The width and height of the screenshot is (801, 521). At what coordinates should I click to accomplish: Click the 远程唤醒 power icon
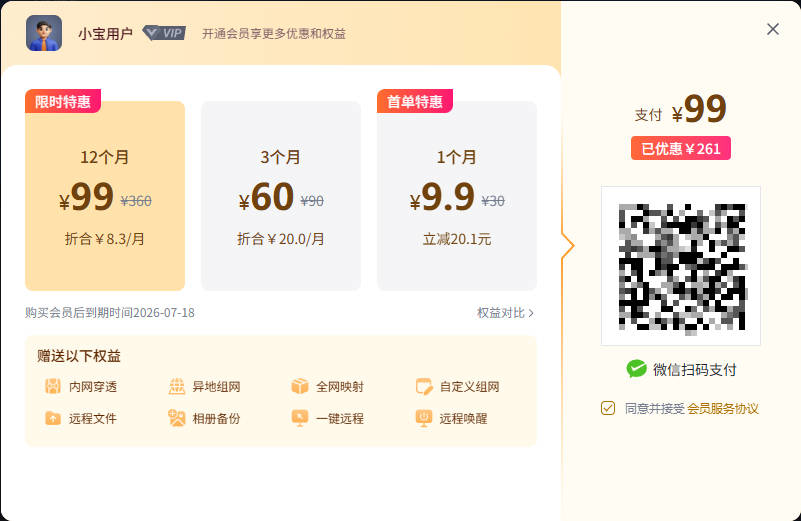pyautogui.click(x=424, y=418)
